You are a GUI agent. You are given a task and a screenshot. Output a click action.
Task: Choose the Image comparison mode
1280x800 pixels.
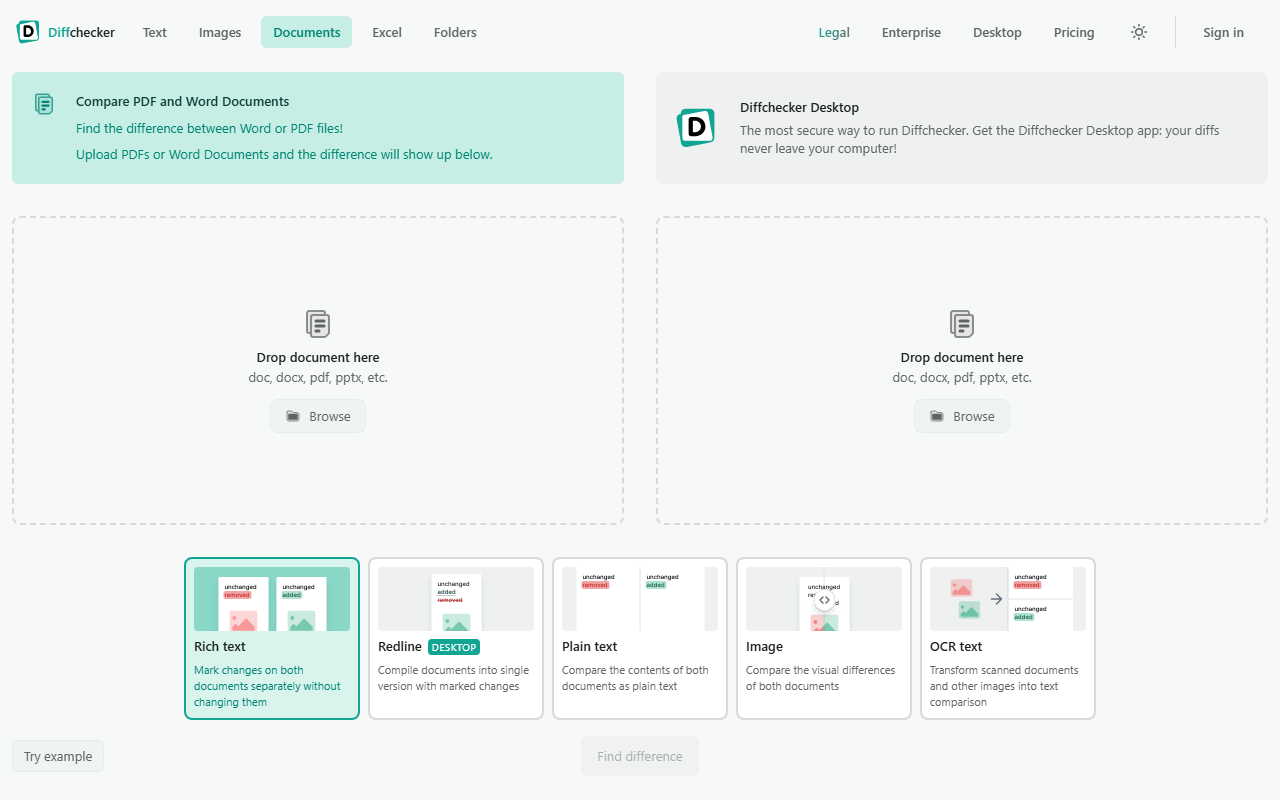pos(824,638)
